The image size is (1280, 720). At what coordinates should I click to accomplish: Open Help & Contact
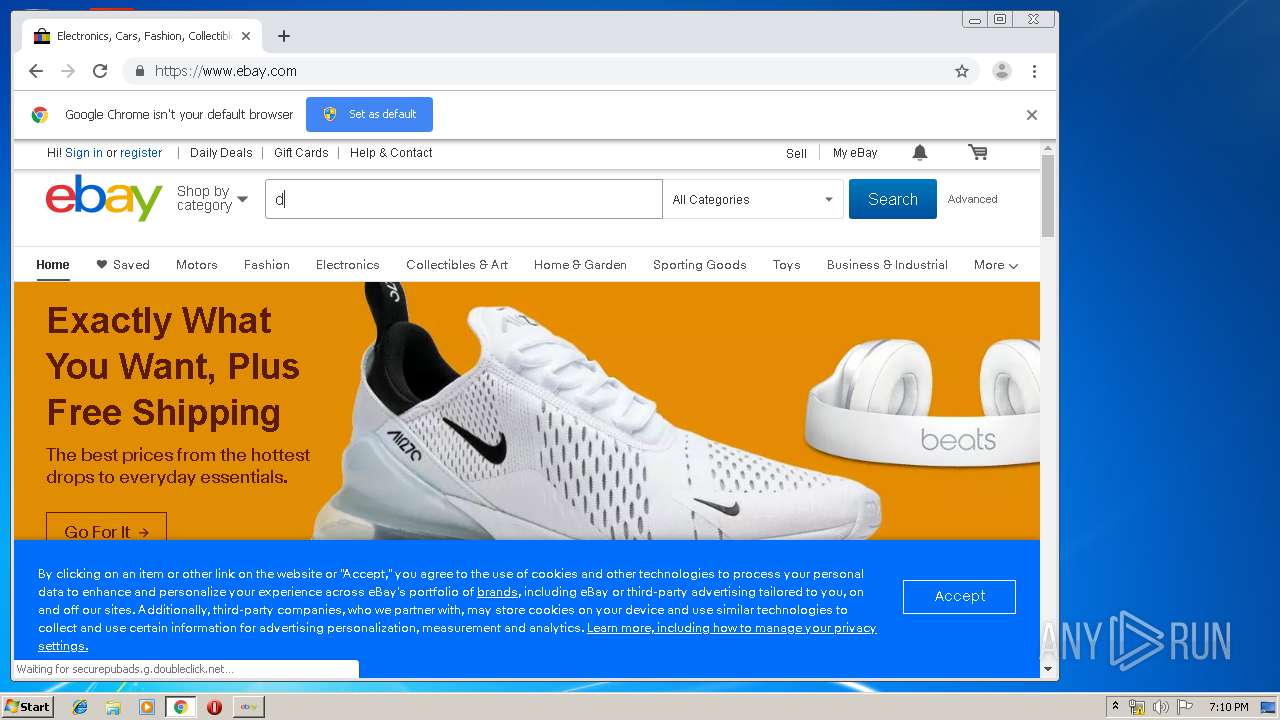pyautogui.click(x=391, y=153)
